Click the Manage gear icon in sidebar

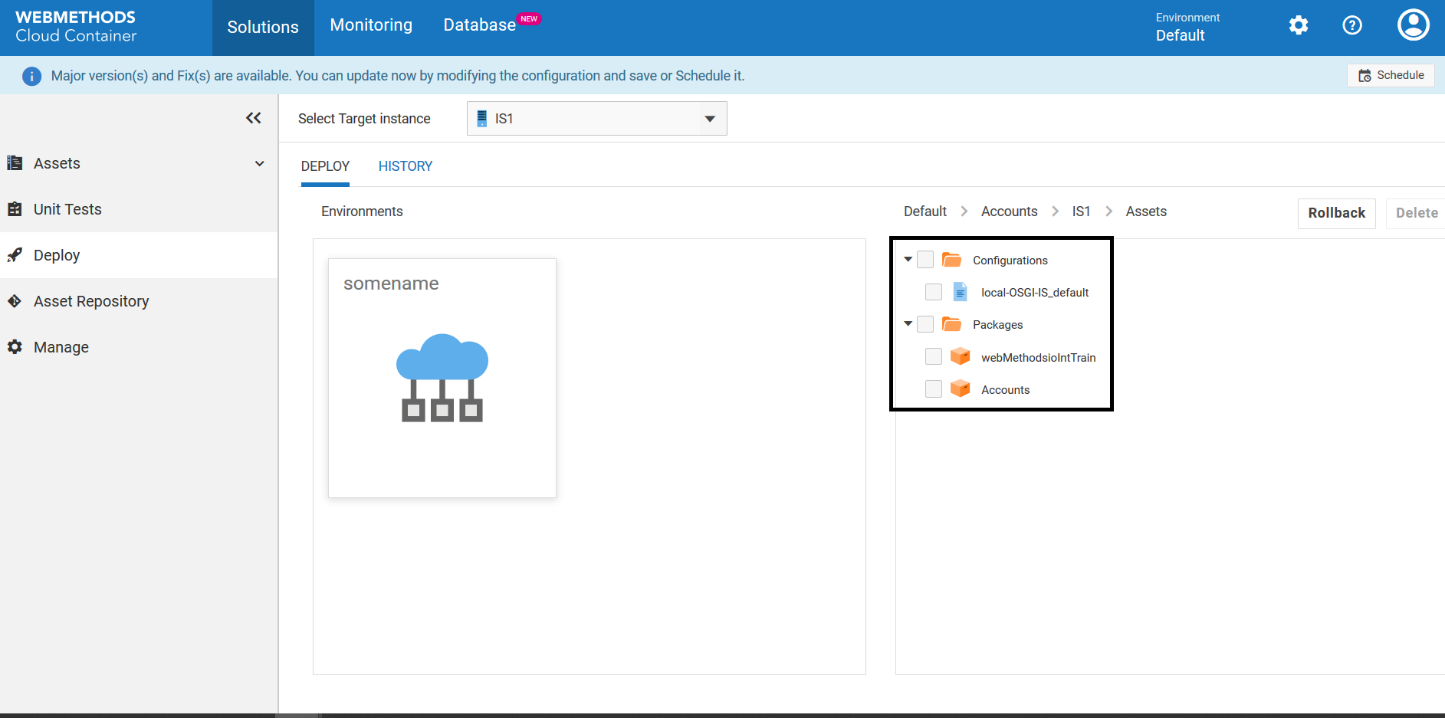pyautogui.click(x=15, y=347)
